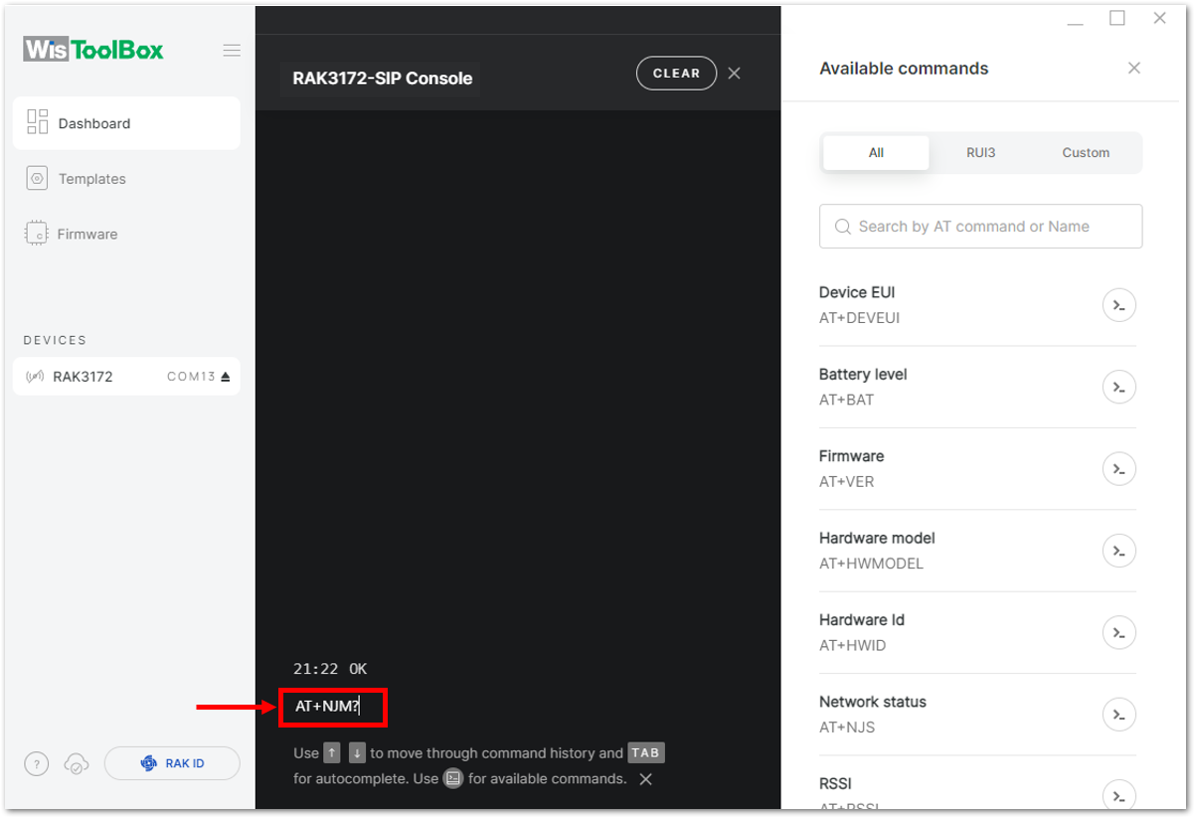1195x818 pixels.
Task: Switch to the RUI3 commands tab
Action: point(981,152)
